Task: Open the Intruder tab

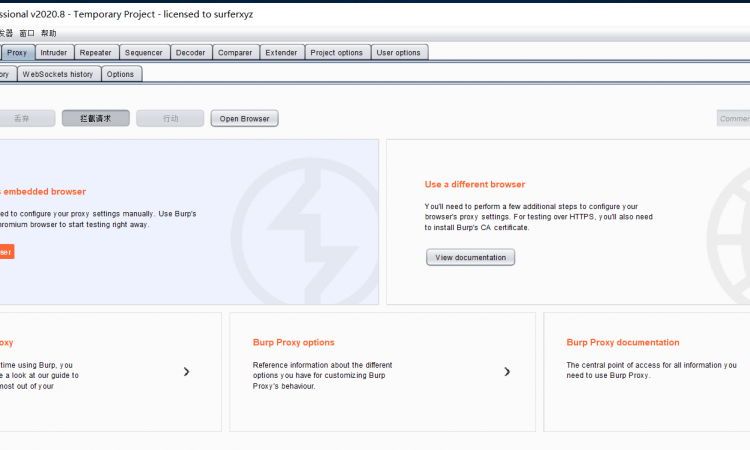Action: tap(54, 53)
